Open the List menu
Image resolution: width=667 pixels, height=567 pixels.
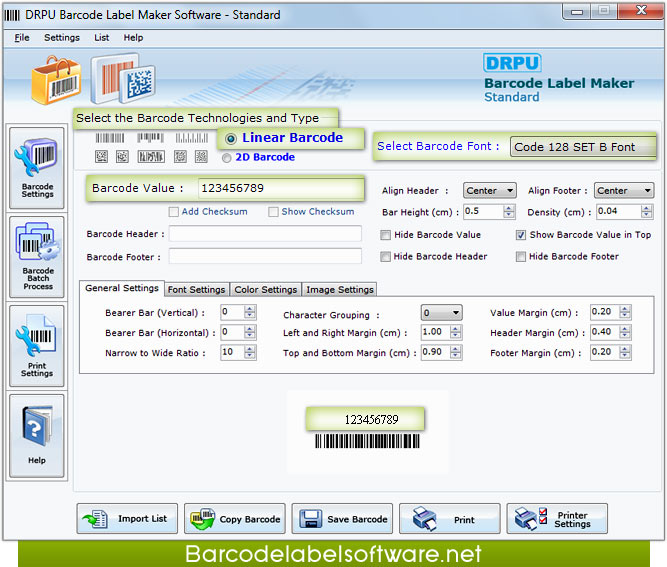(x=102, y=38)
